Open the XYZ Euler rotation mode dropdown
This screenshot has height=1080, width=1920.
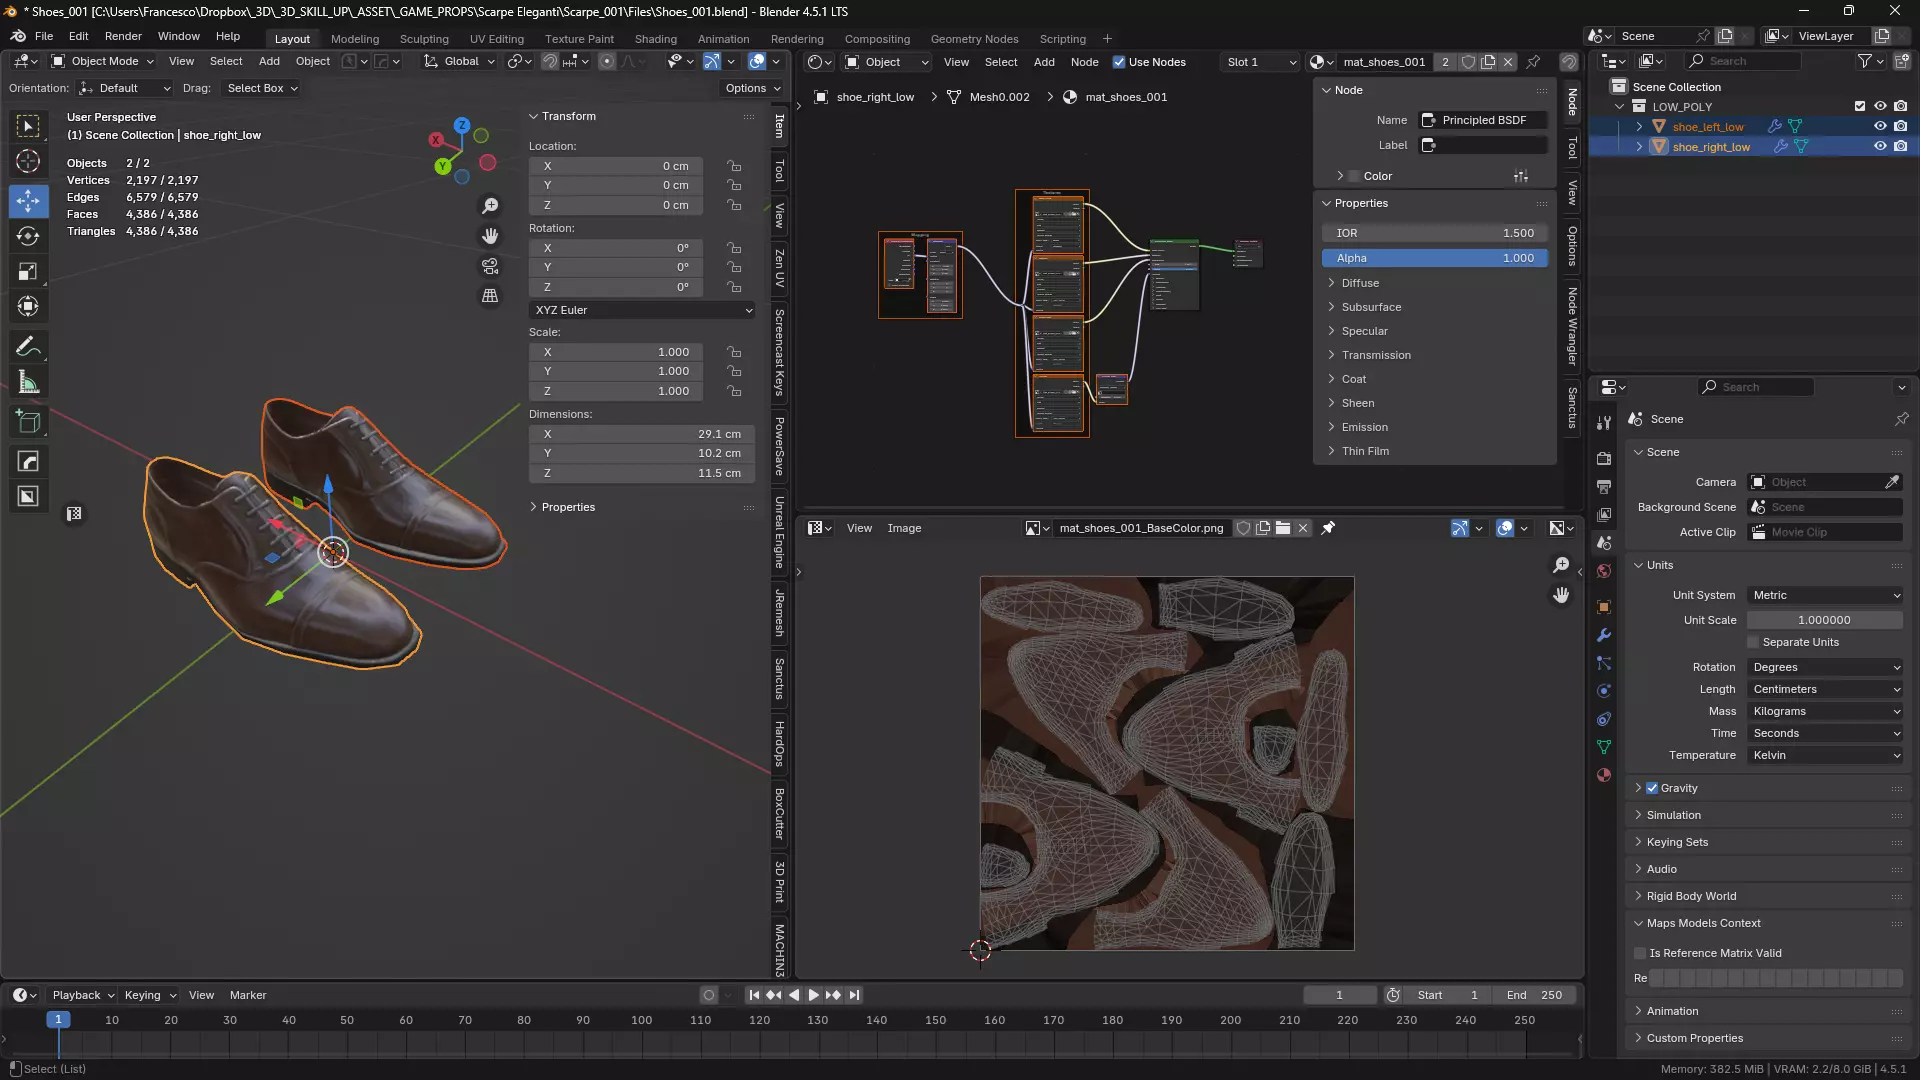click(642, 310)
